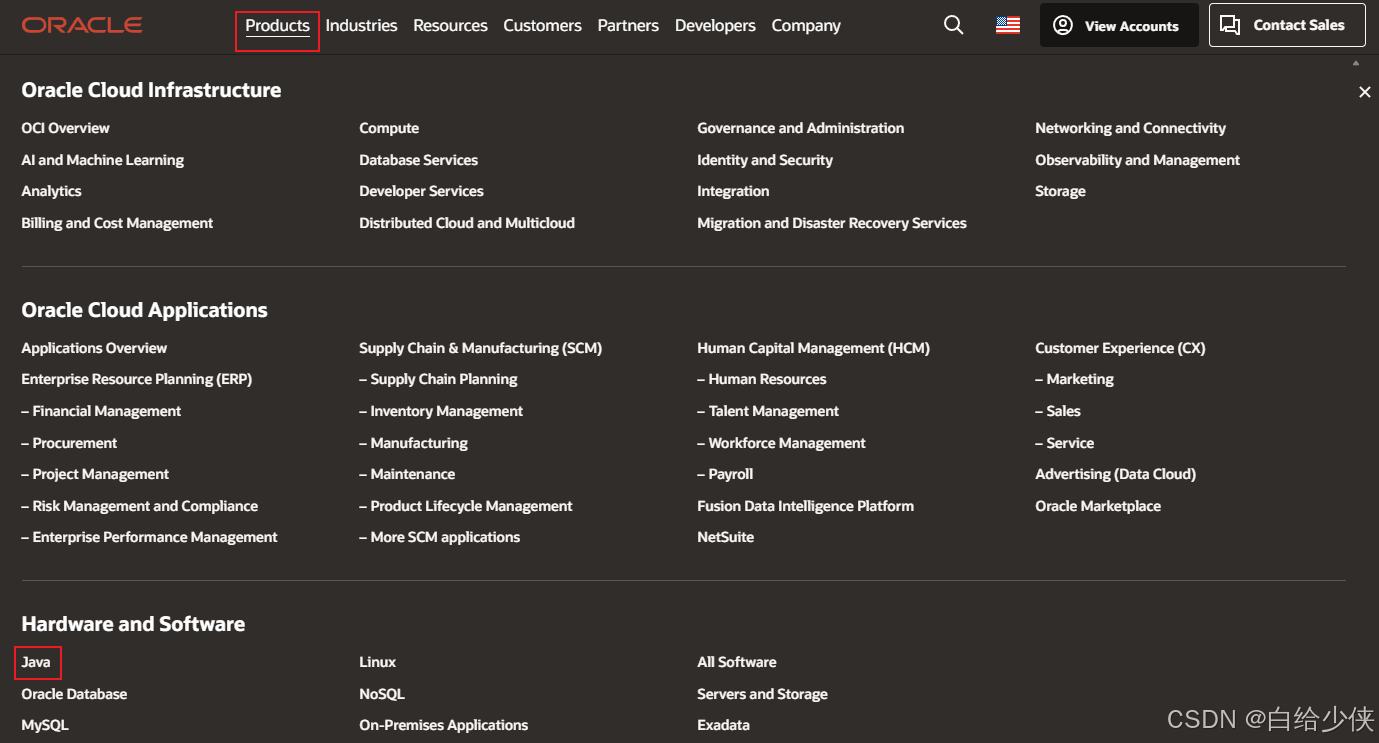
Task: Open the NetSuite link
Action: pos(725,537)
